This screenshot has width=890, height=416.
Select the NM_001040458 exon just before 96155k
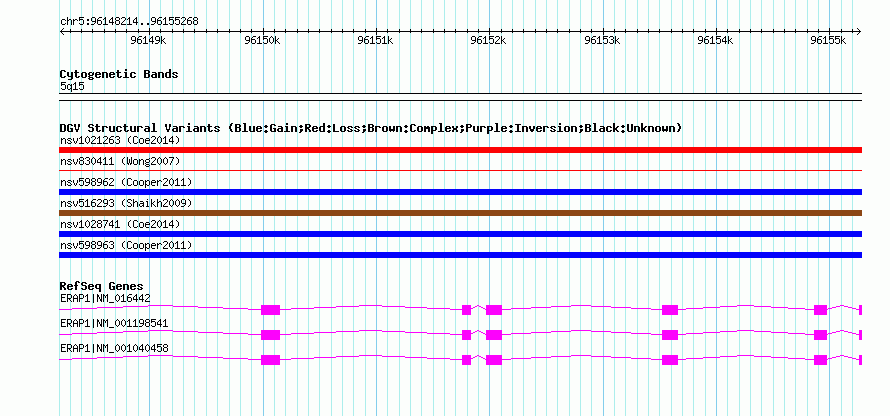coord(820,360)
